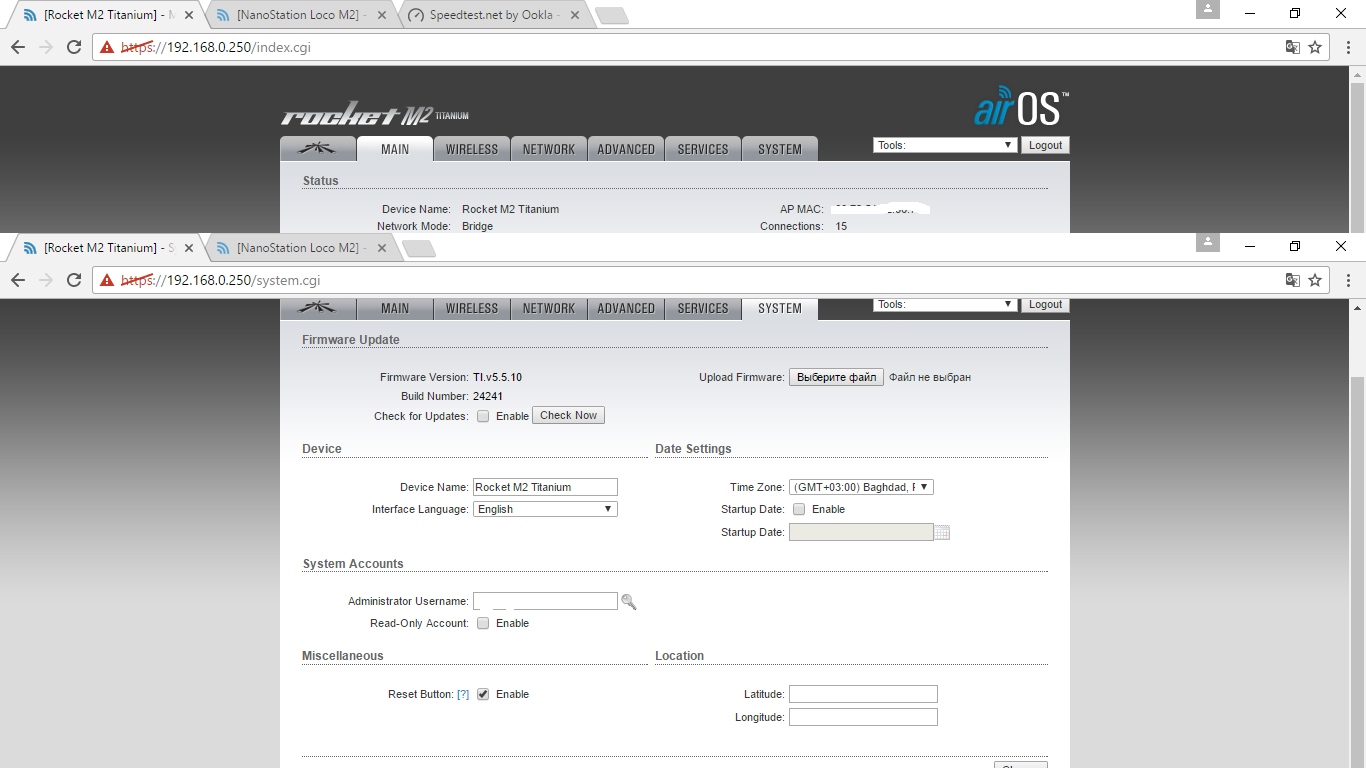This screenshot has height=768, width=1366.
Task: Open Tools dropdown in the system.cgi window
Action: pos(945,304)
